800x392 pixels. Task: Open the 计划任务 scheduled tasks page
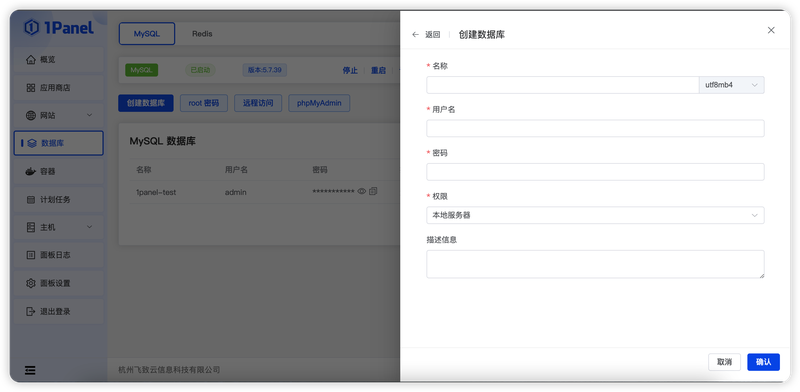point(59,200)
